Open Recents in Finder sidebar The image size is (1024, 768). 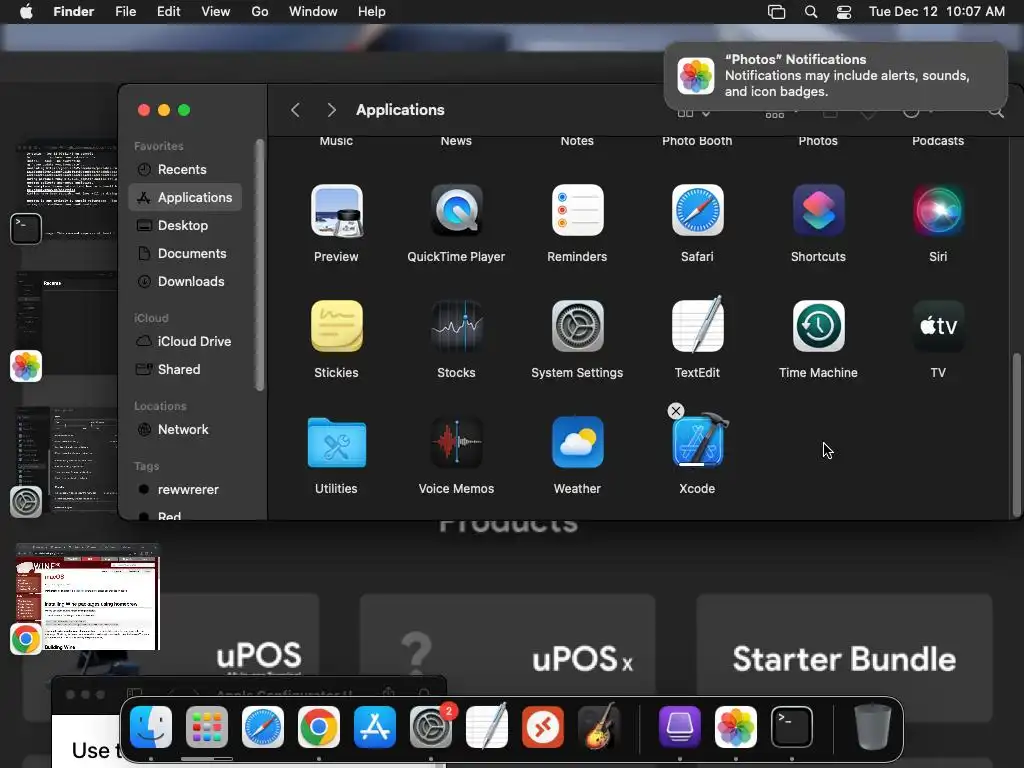tap(185, 170)
